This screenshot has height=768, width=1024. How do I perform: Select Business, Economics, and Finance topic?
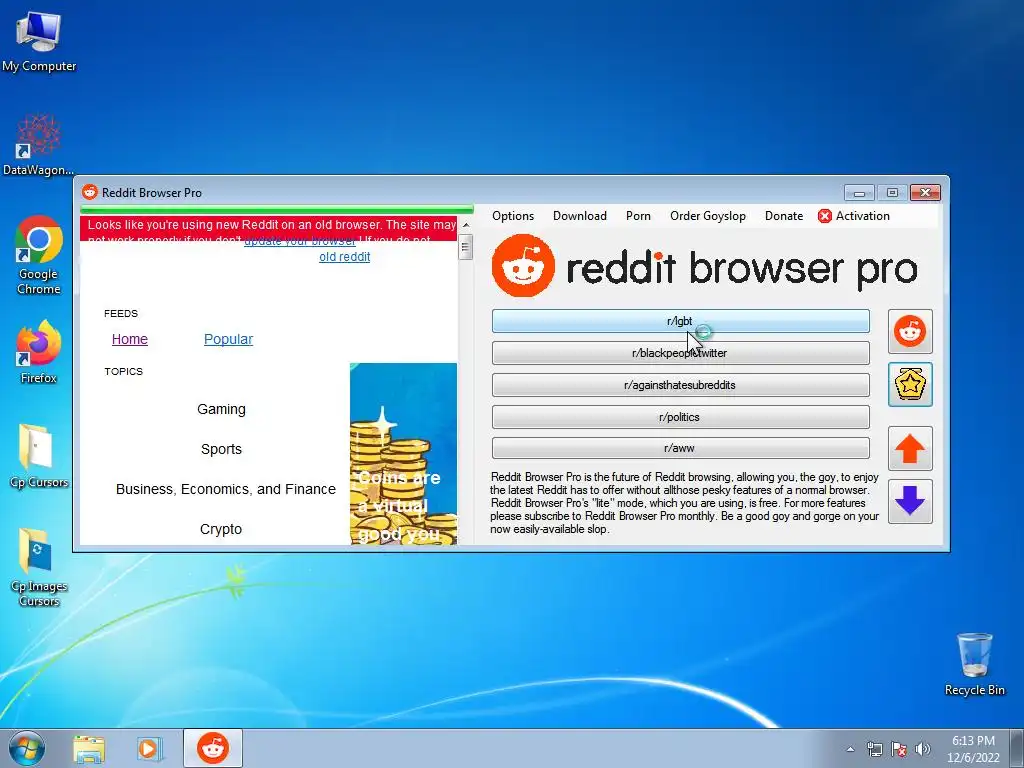[x=225, y=489]
